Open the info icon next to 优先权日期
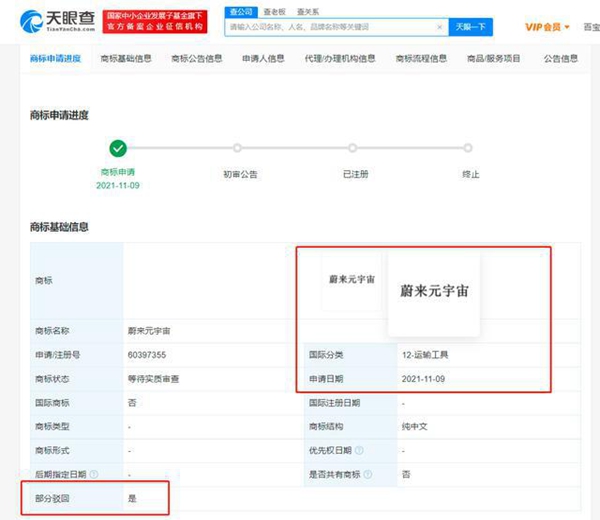600x520 pixels. (x=359, y=450)
